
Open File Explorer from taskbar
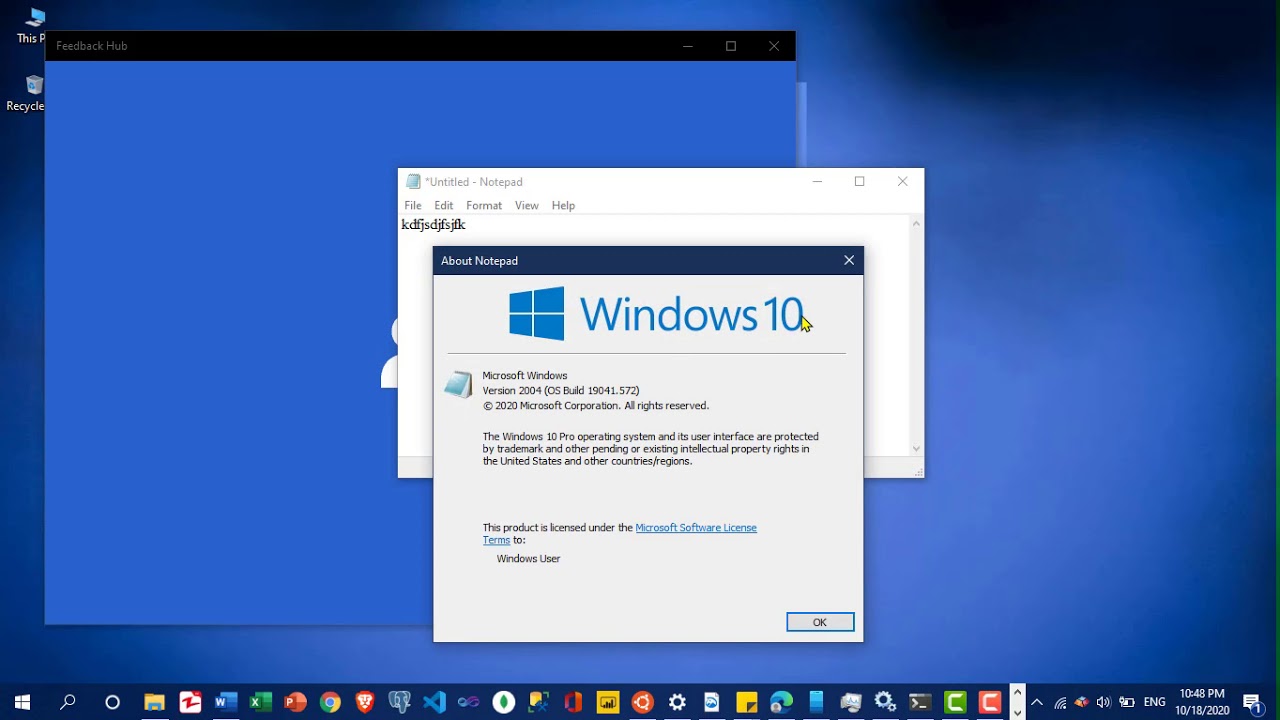[x=154, y=702]
